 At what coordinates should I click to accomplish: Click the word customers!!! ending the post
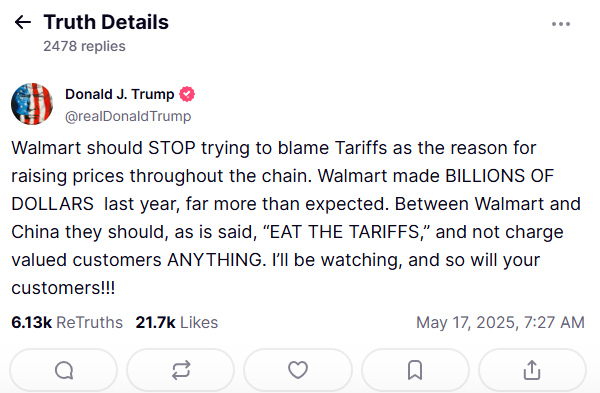[x=63, y=288]
